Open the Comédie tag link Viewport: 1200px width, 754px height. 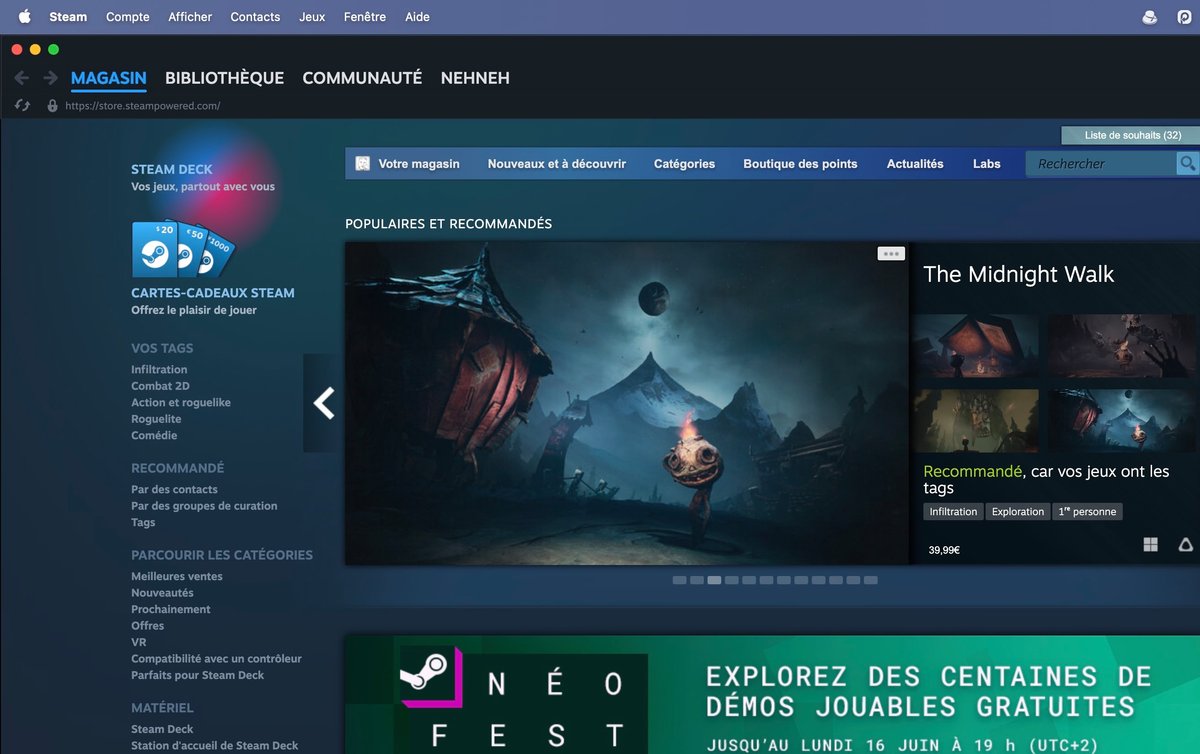coord(154,436)
